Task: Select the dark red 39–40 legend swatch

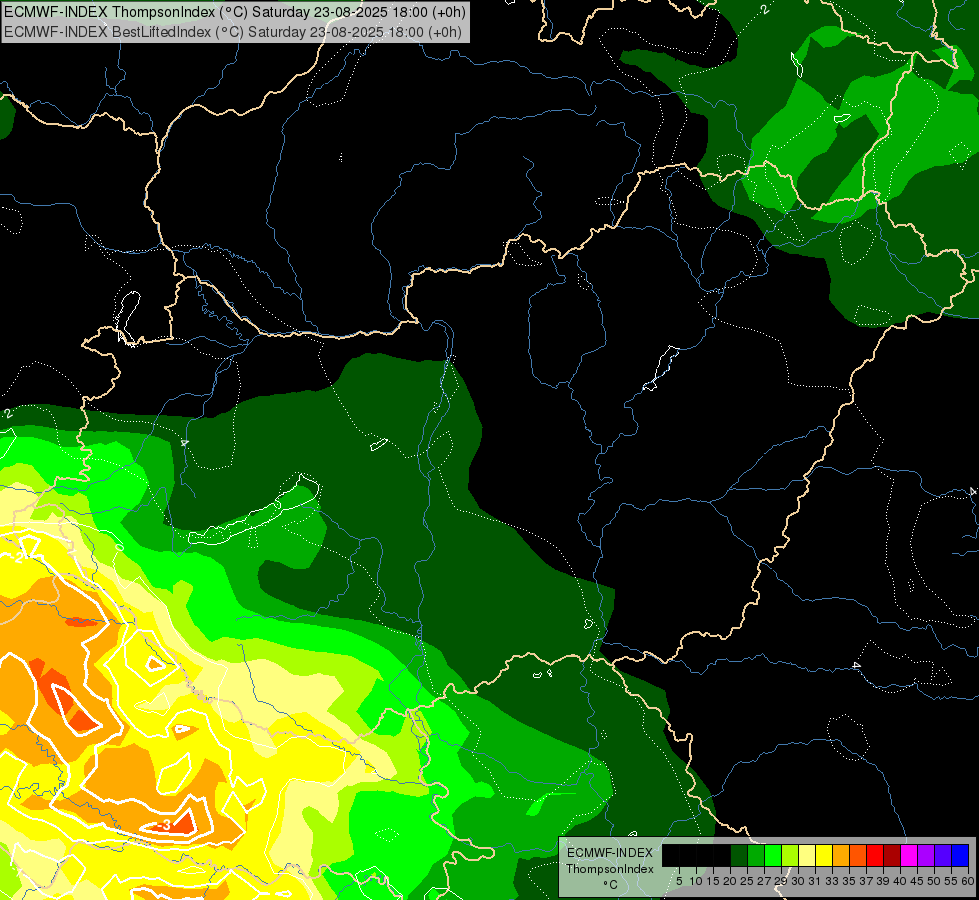Action: pyautogui.click(x=892, y=855)
